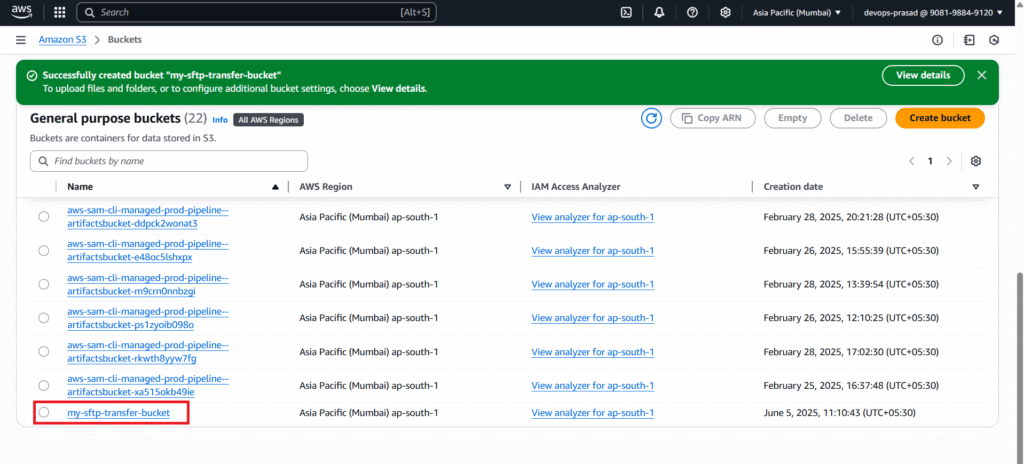The image size is (1024, 464).
Task: Click the Delete button
Action: [x=858, y=118]
